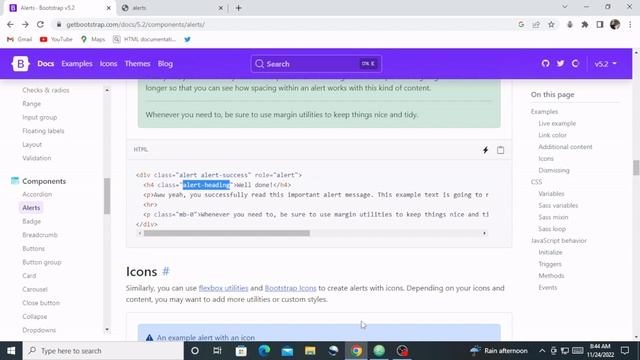Screen dimensions: 640x360
Task: Click sidebar scroll up arrow
Action: click(x=107, y=90)
